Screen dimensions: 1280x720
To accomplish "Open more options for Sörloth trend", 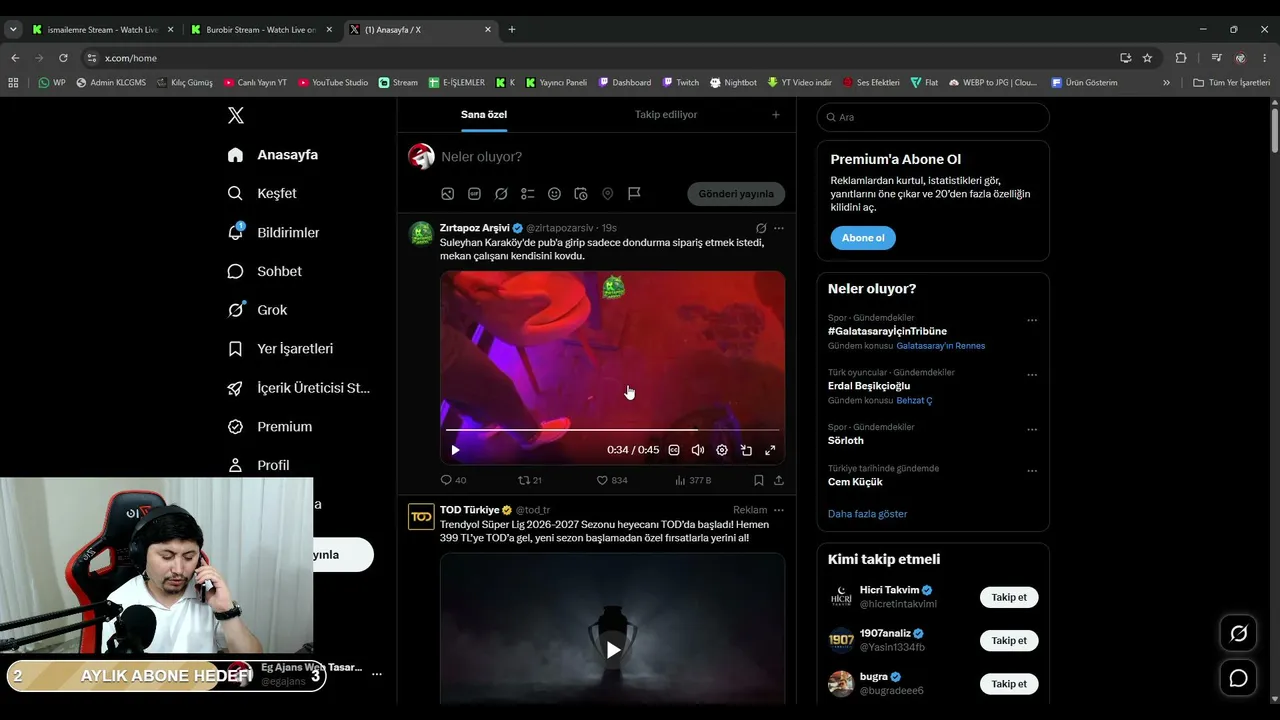I will point(1032,430).
